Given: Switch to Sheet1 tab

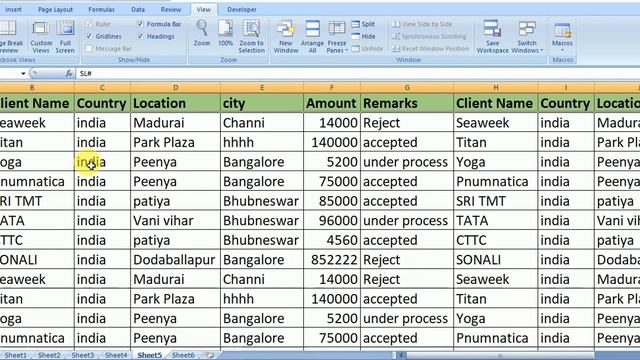Looking at the screenshot, I should (x=16, y=355).
